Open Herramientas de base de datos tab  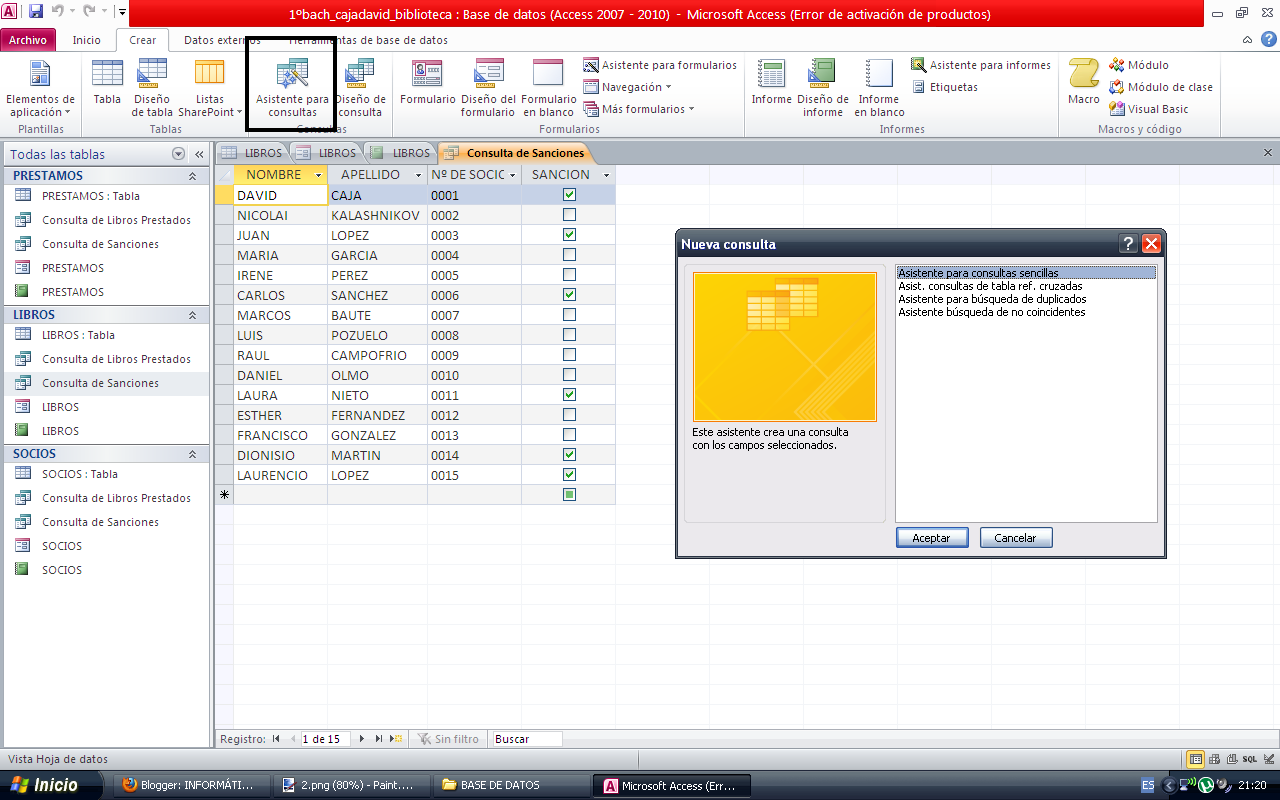pos(368,40)
